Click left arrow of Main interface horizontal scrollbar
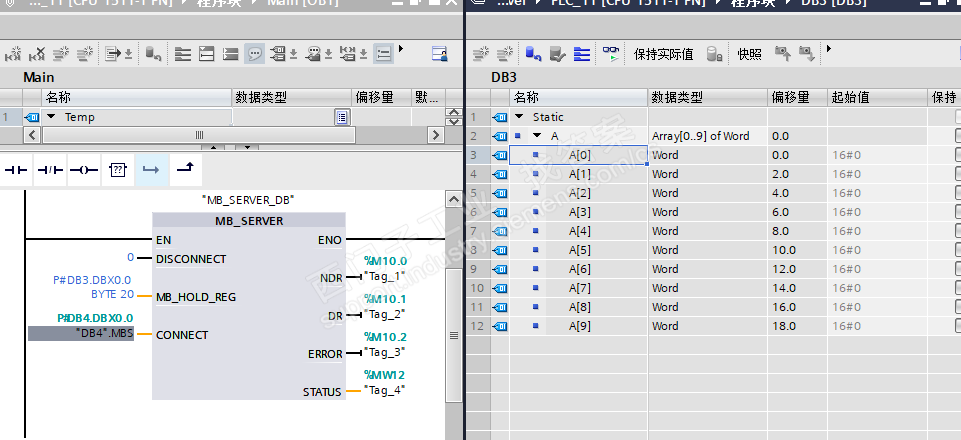The image size is (961, 440). click(33, 135)
